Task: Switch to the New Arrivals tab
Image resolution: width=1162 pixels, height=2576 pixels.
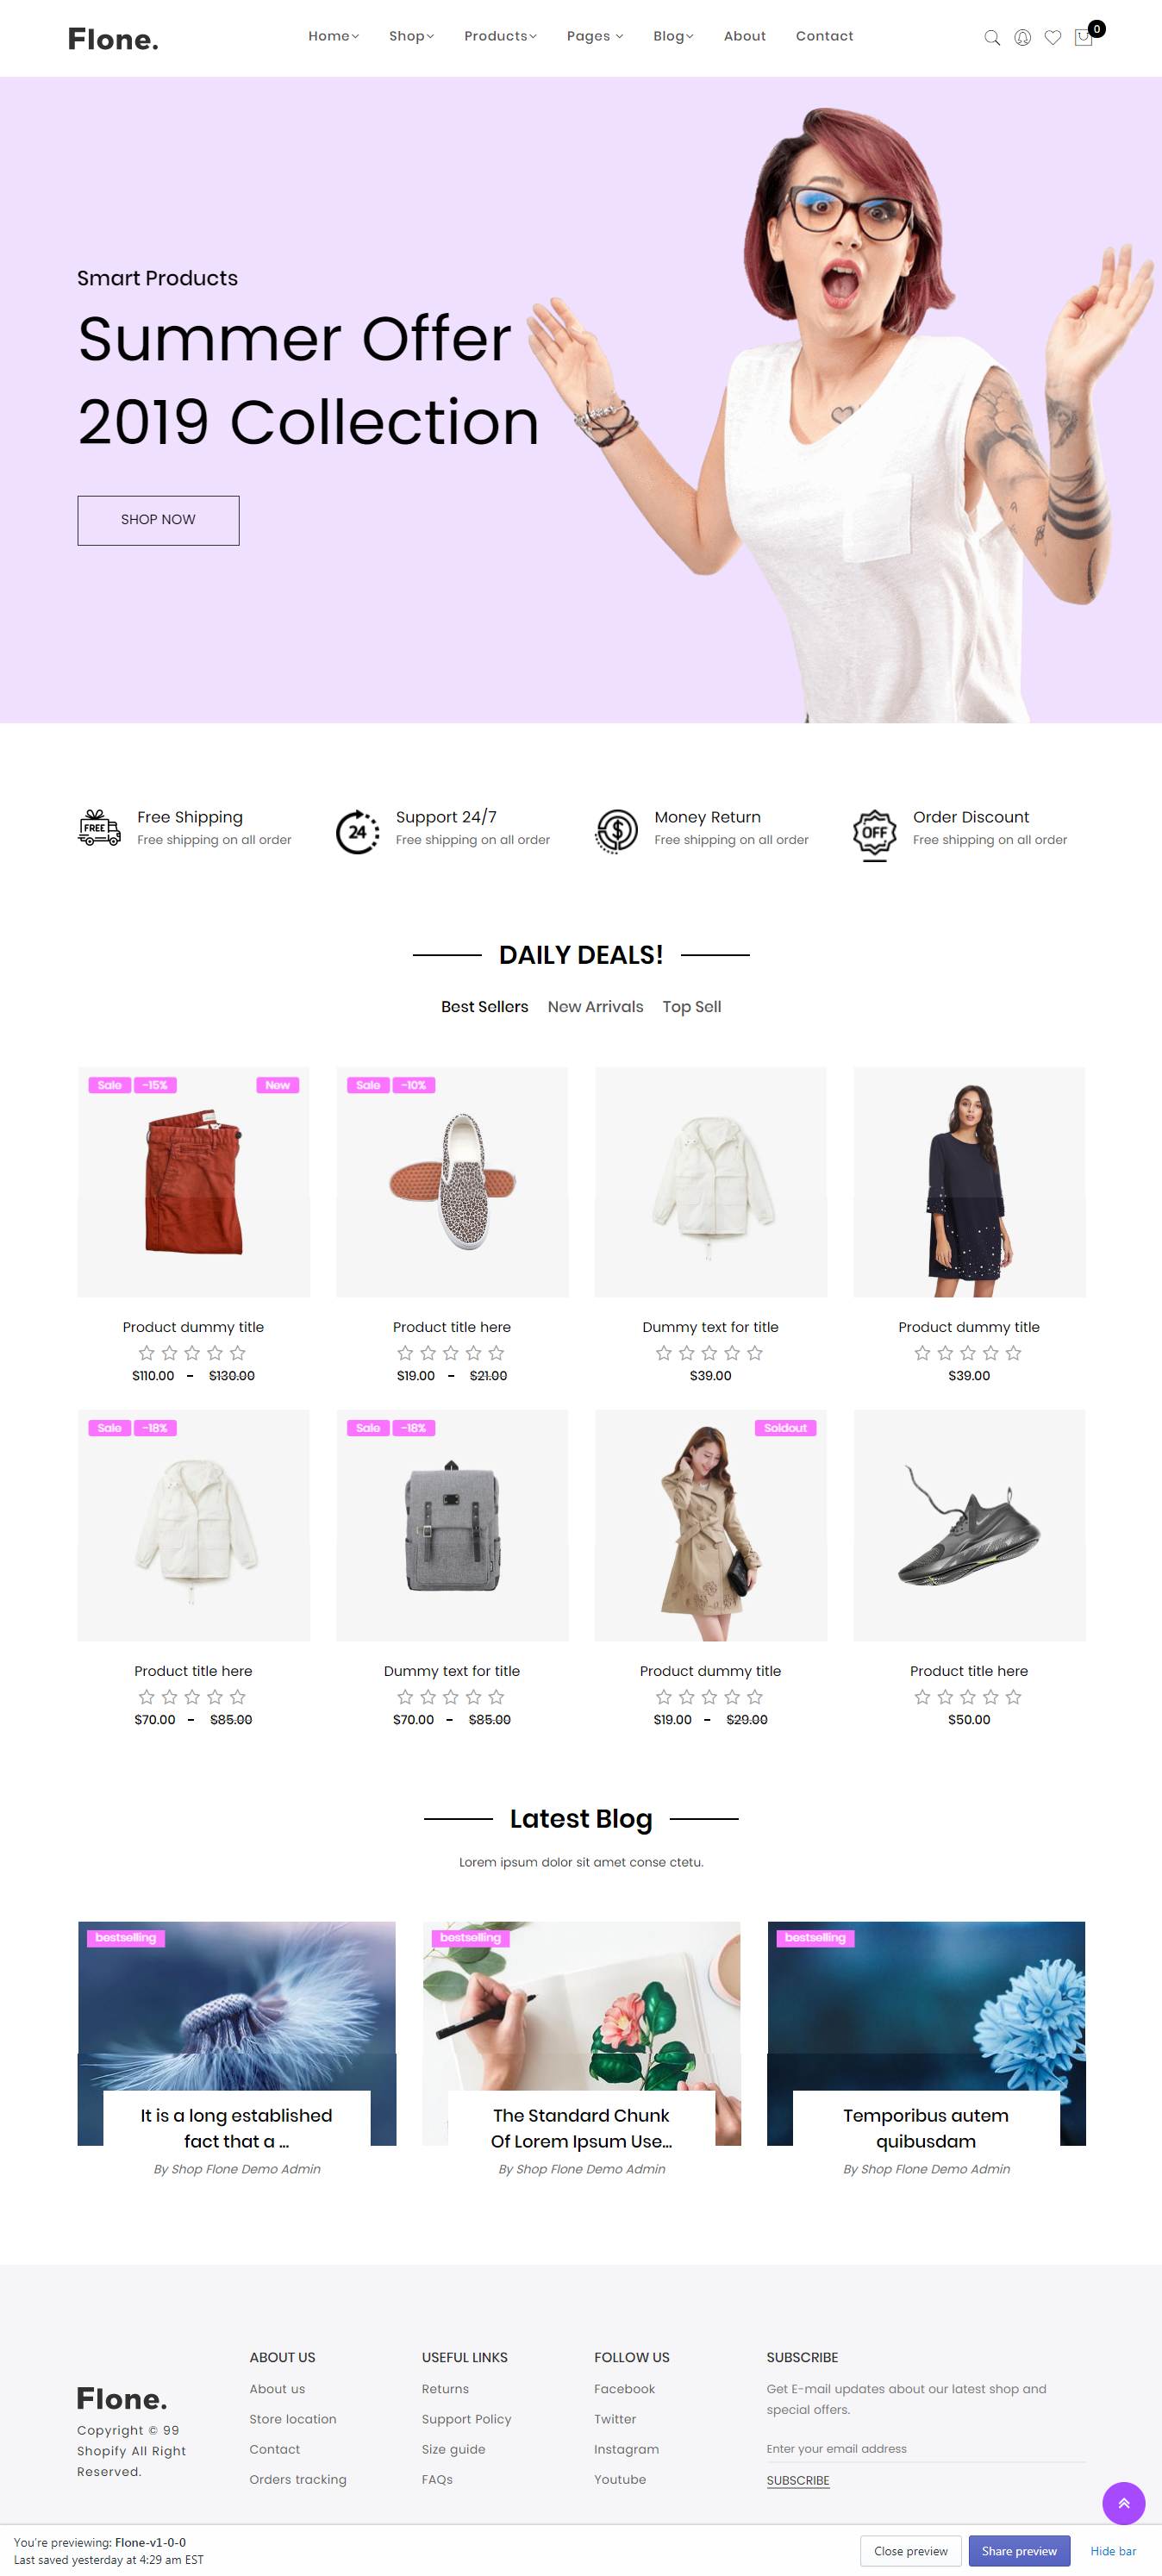Action: pos(595,1006)
